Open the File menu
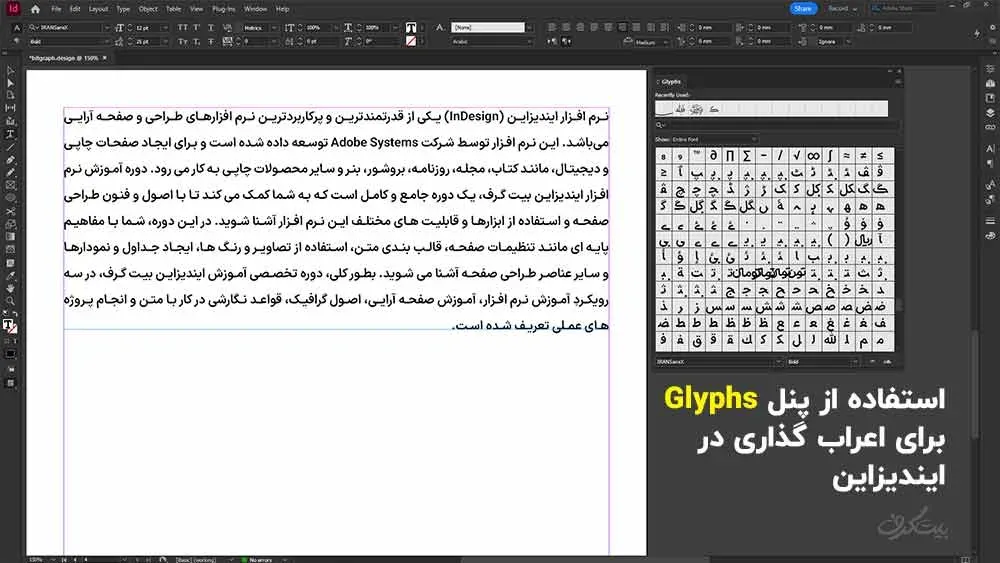 pyautogui.click(x=56, y=9)
